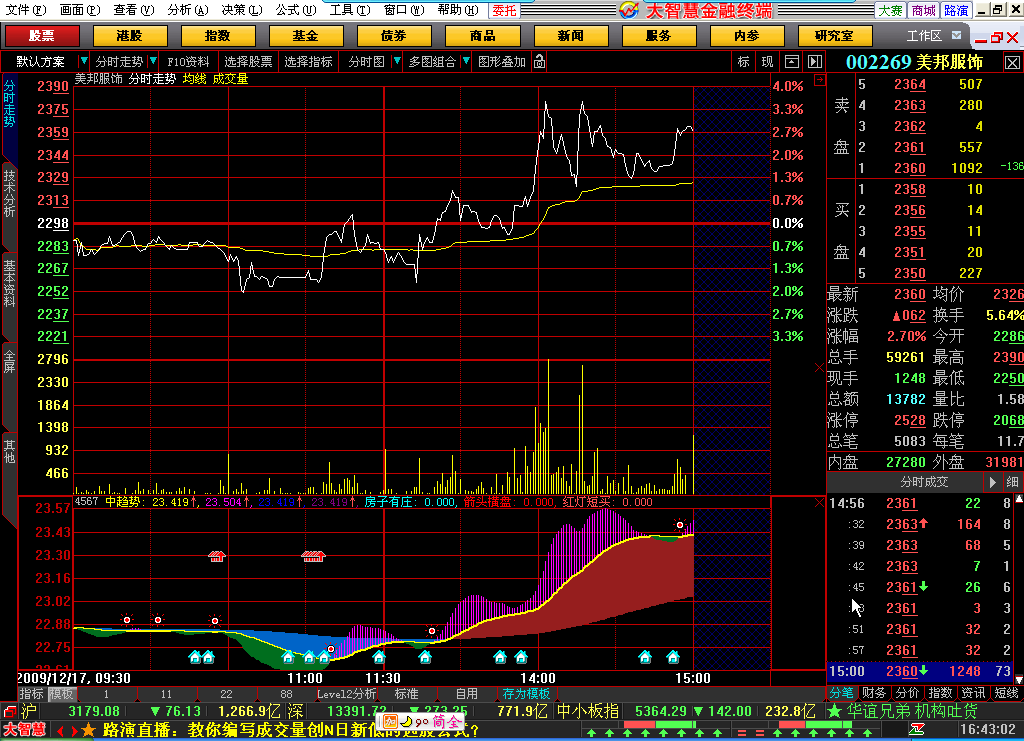Expand the 分时走势 dropdown arrow
The width and height of the screenshot is (1024, 741).
[153, 61]
